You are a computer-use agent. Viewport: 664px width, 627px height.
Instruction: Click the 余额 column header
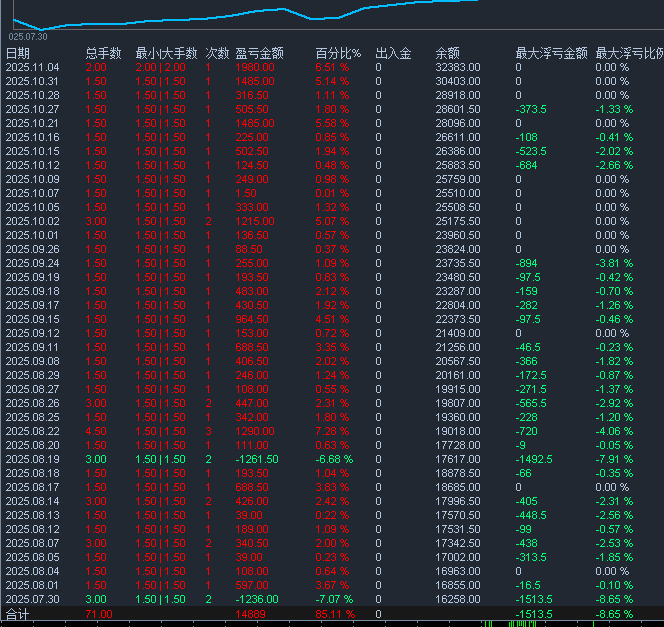point(448,53)
